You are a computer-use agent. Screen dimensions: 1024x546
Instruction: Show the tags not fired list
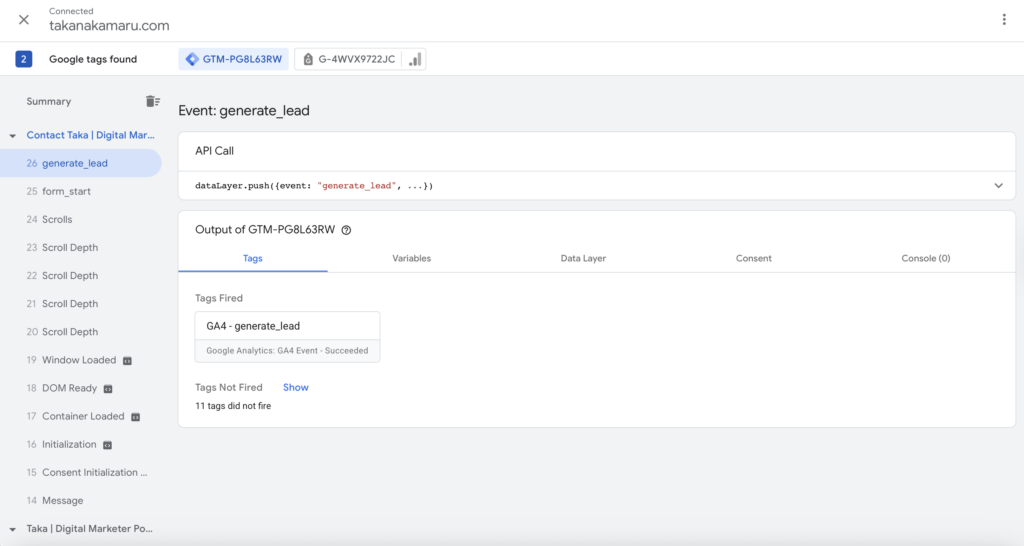point(295,387)
